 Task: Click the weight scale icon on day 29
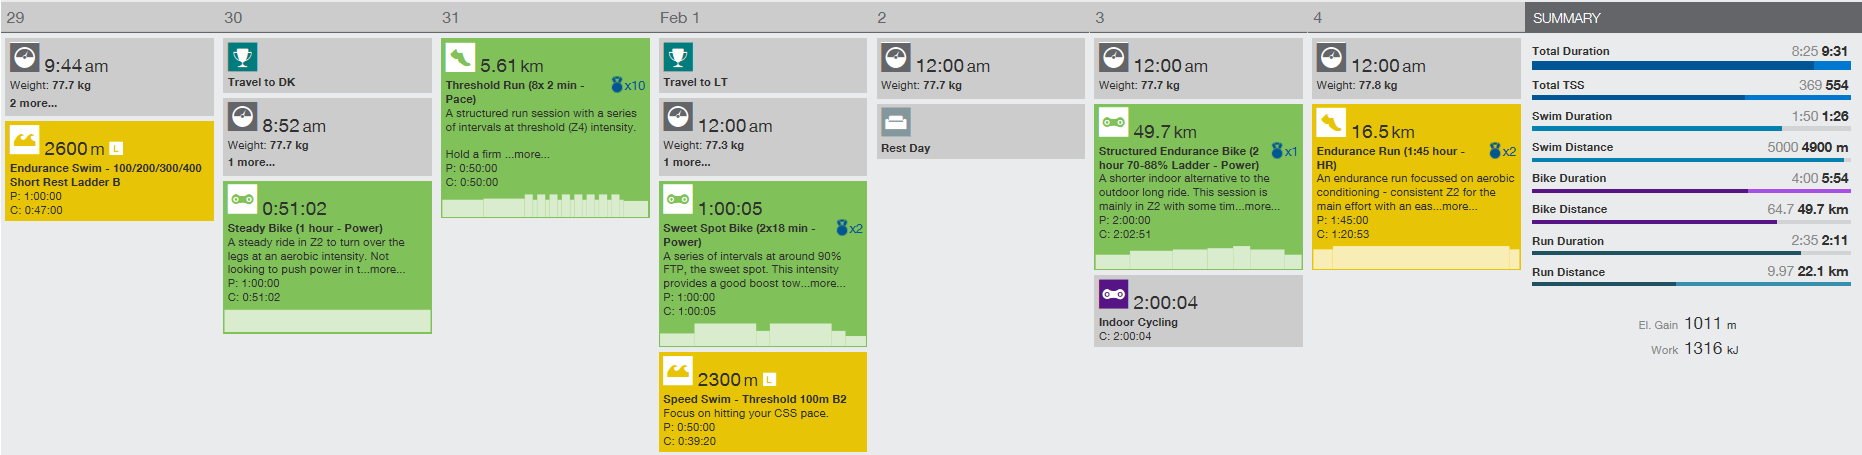[x=25, y=57]
